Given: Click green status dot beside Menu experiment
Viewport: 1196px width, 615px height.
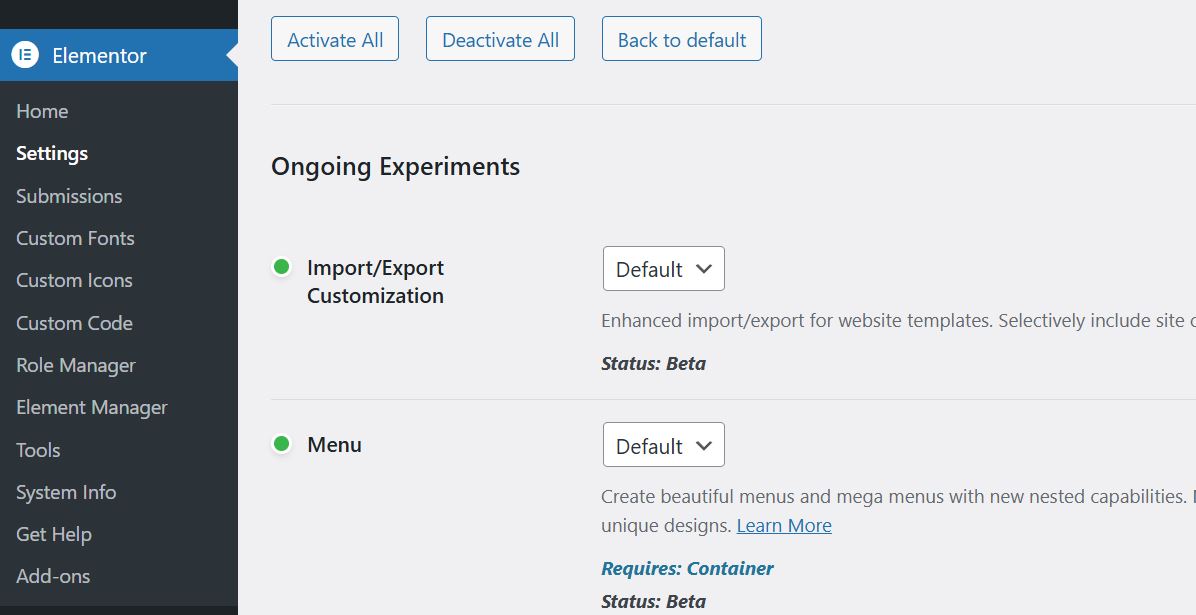Looking at the screenshot, I should point(282,444).
